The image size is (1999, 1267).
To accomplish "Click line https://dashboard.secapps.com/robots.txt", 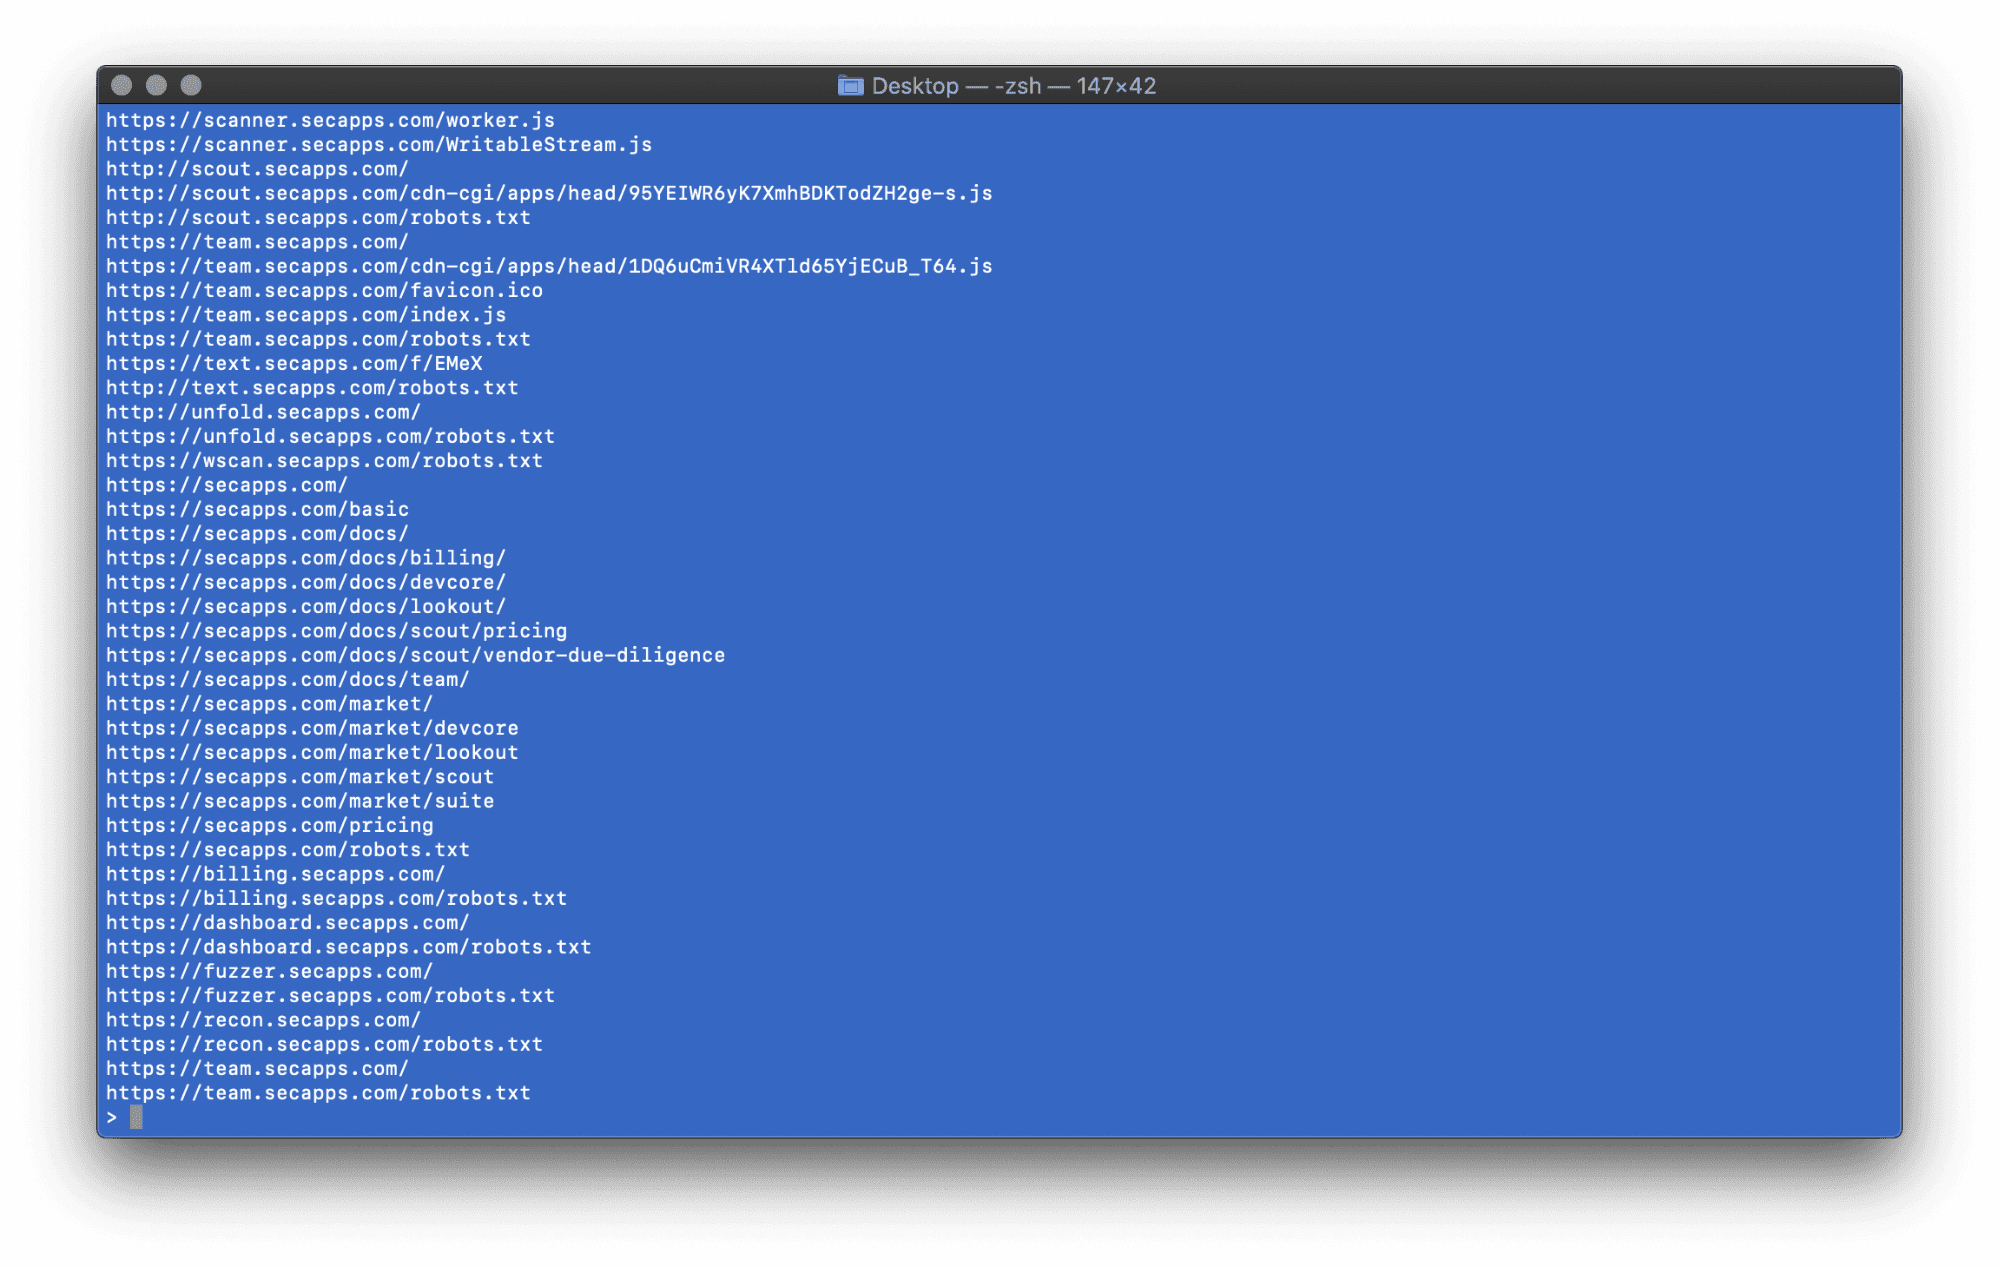I will click(349, 948).
